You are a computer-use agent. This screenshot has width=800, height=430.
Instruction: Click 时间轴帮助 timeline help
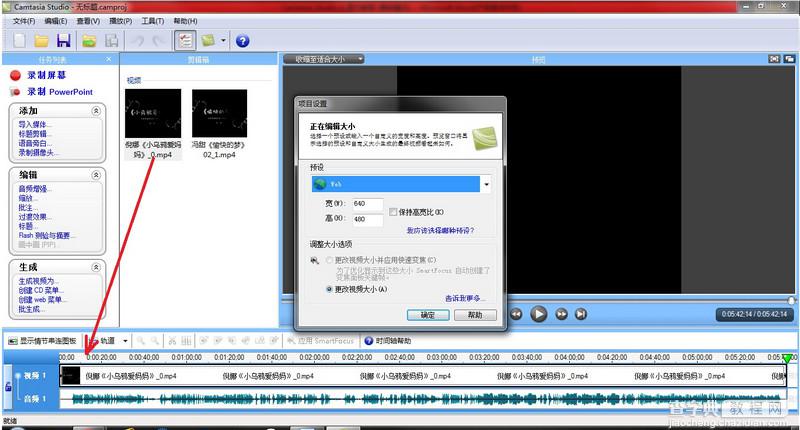388,341
